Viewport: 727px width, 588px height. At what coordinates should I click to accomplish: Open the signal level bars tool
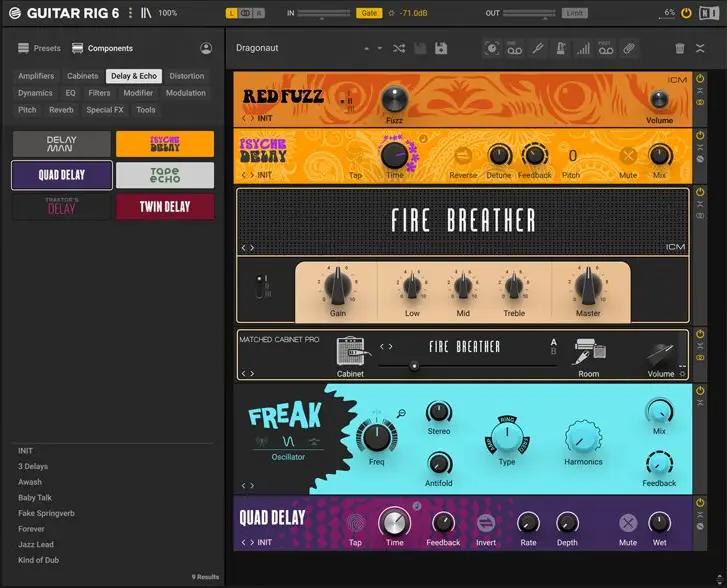(583, 48)
